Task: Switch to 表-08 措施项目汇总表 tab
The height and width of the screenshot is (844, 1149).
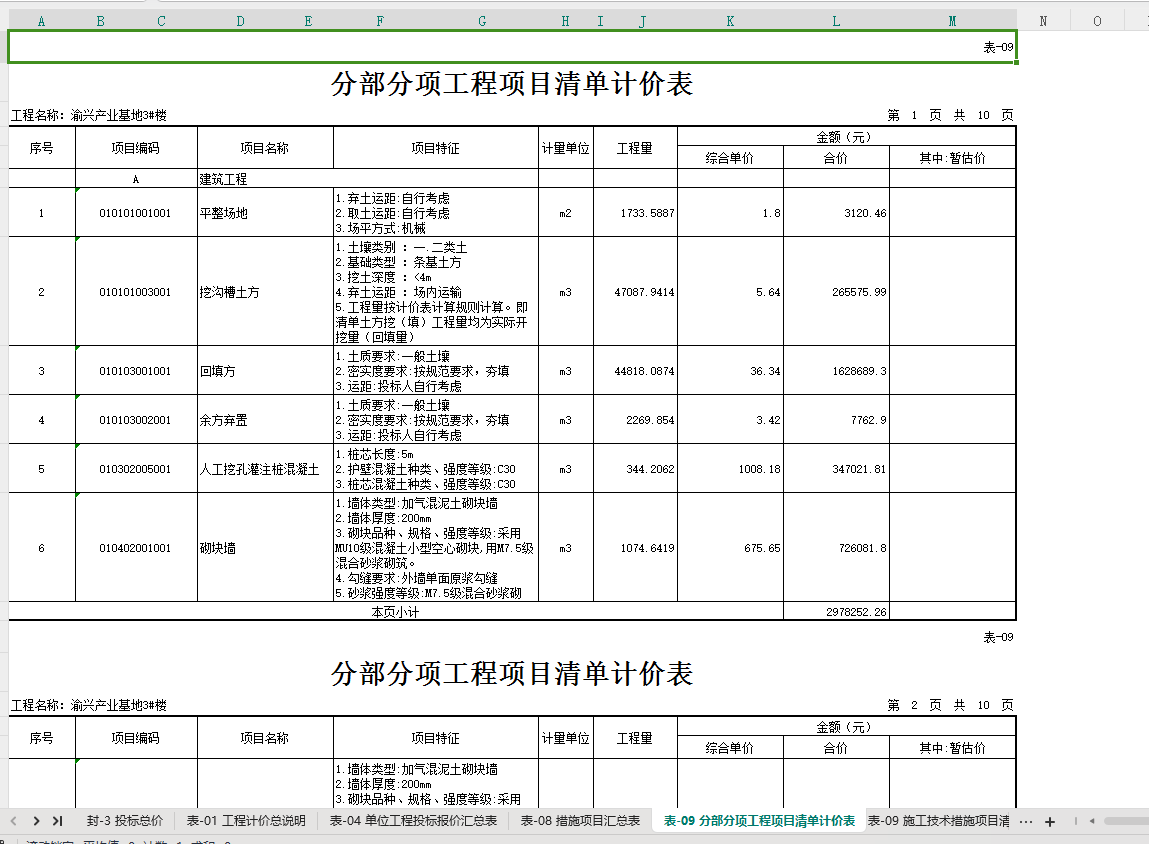Action: 580,821
